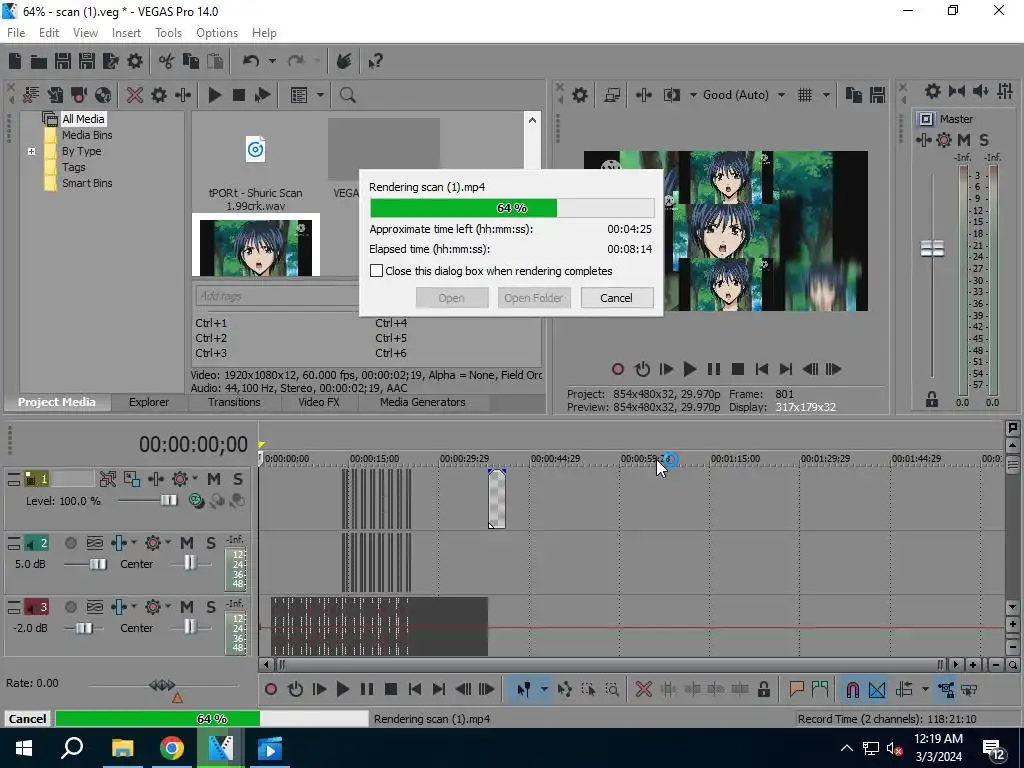Open the Tools menu
This screenshot has height=768, width=1024.
(x=168, y=33)
